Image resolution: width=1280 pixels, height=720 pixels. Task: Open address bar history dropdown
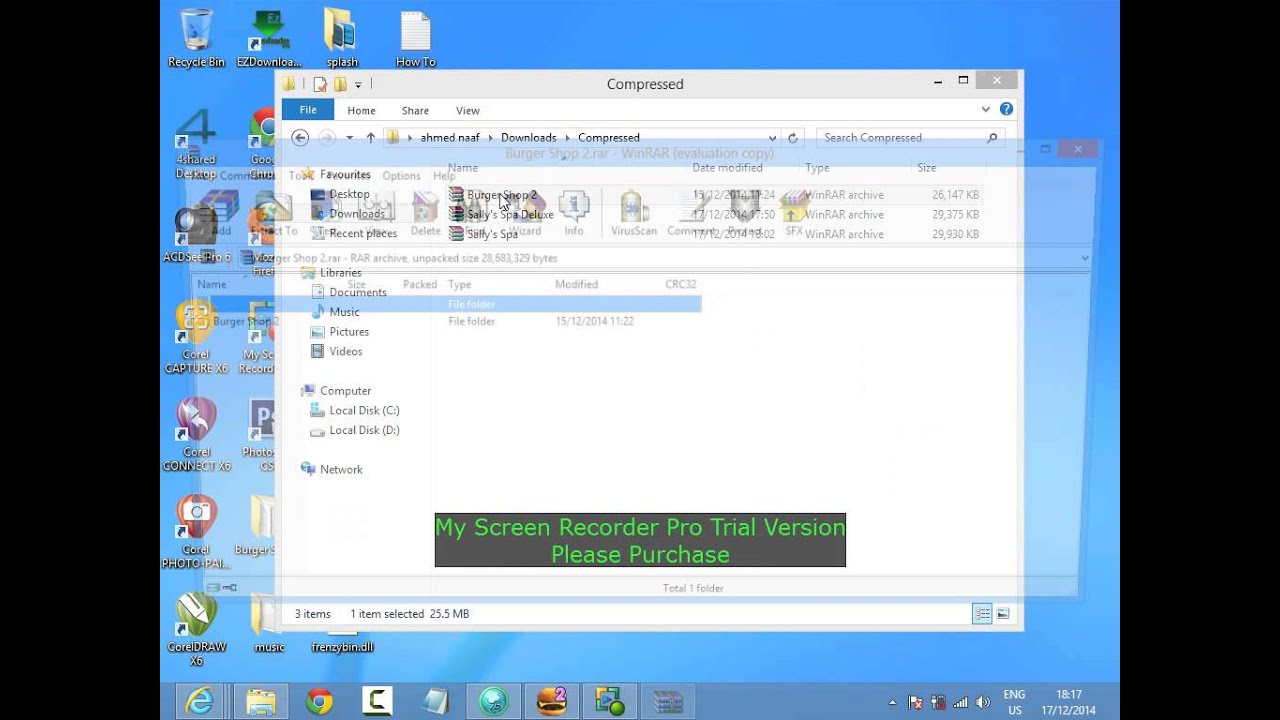click(x=772, y=138)
